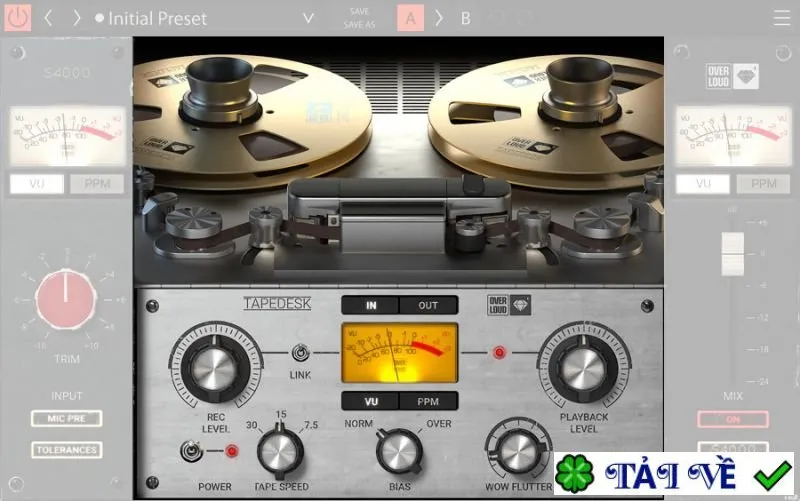Screen dimensions: 800x501
Task: Select preset slot B
Action: (x=465, y=18)
